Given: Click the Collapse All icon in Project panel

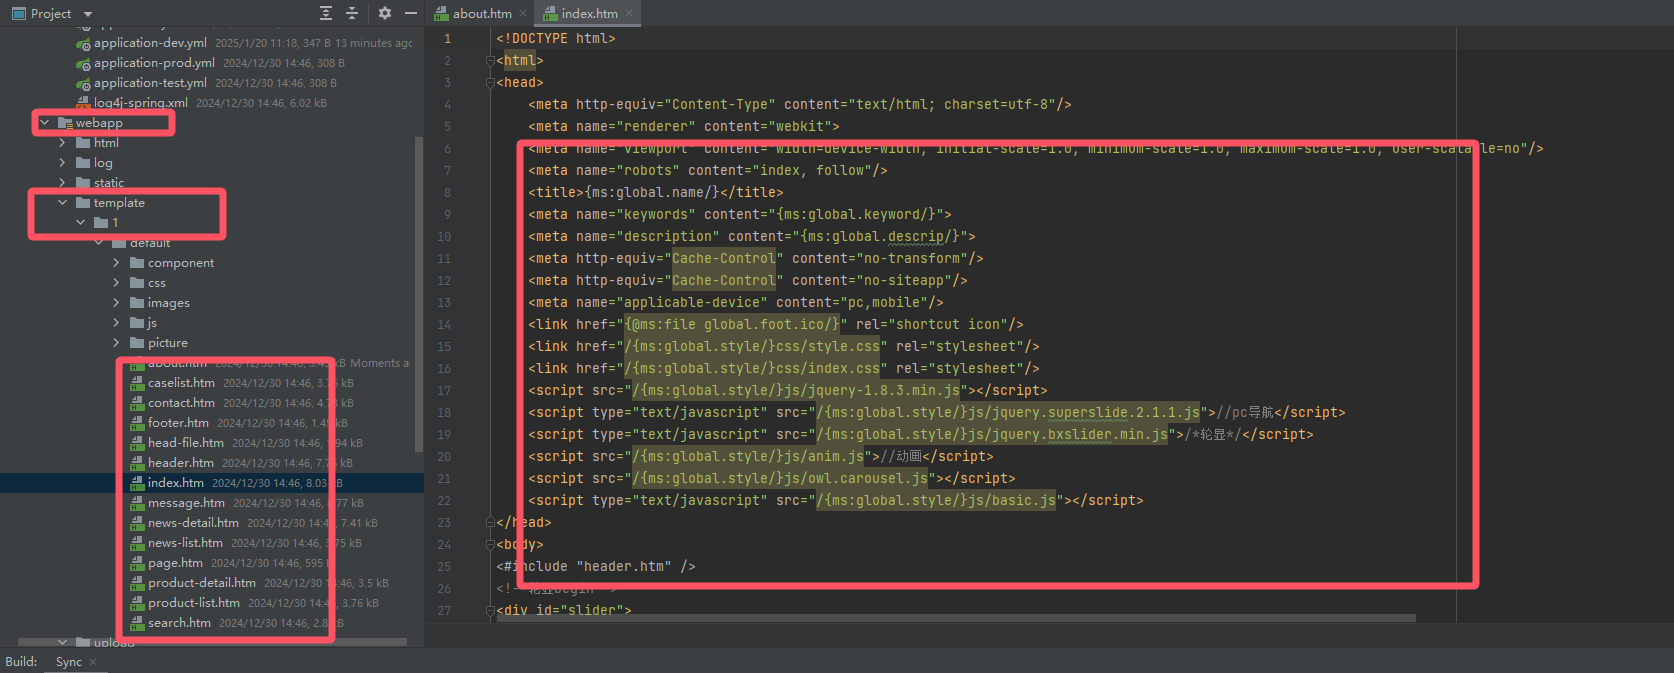Looking at the screenshot, I should click(x=352, y=13).
